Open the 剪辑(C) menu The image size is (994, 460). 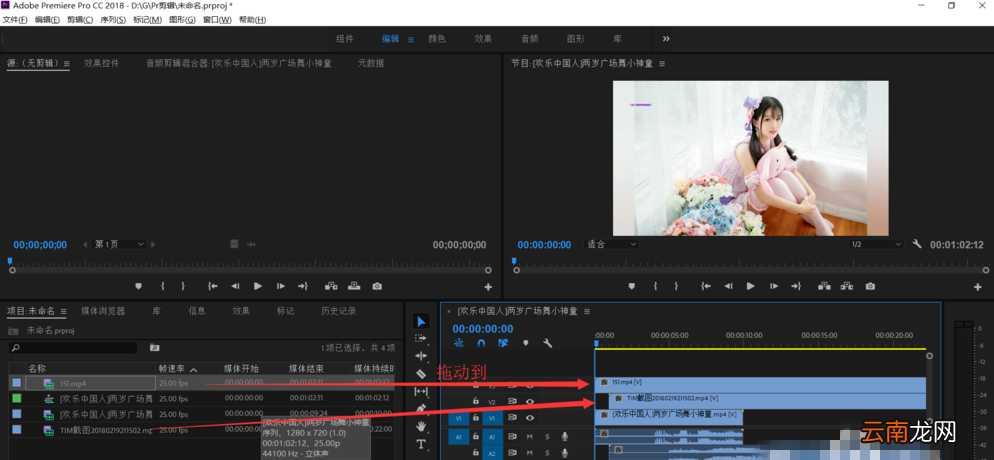pos(80,20)
